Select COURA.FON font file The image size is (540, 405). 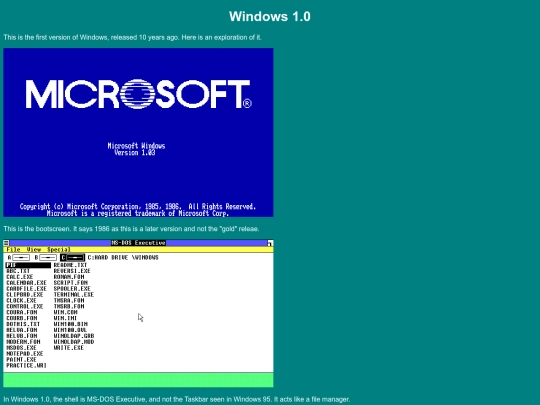[22, 312]
